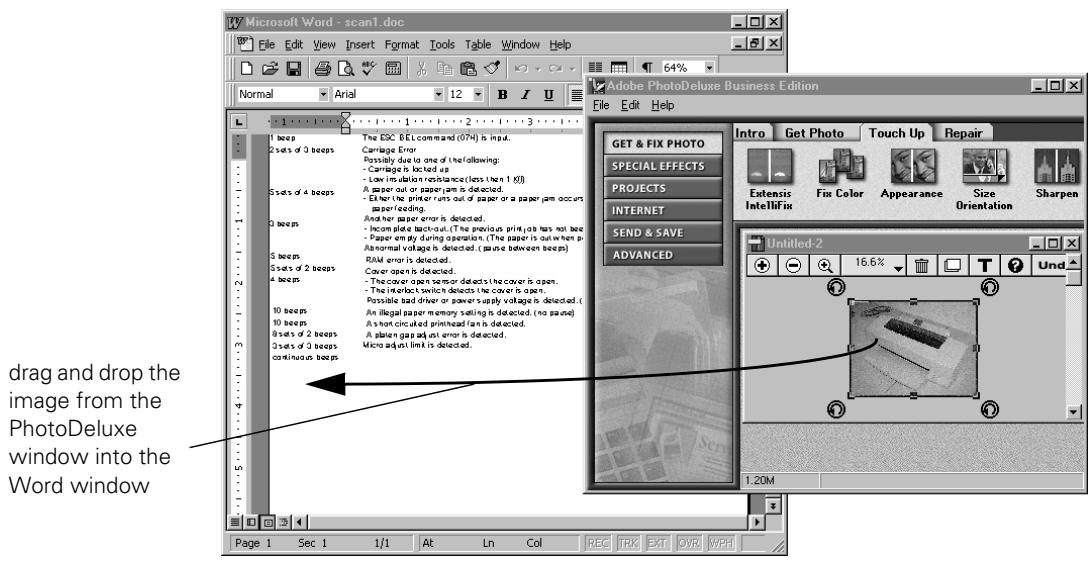
Task: Click the tab stop selector left of ruler
Action: coord(238,122)
